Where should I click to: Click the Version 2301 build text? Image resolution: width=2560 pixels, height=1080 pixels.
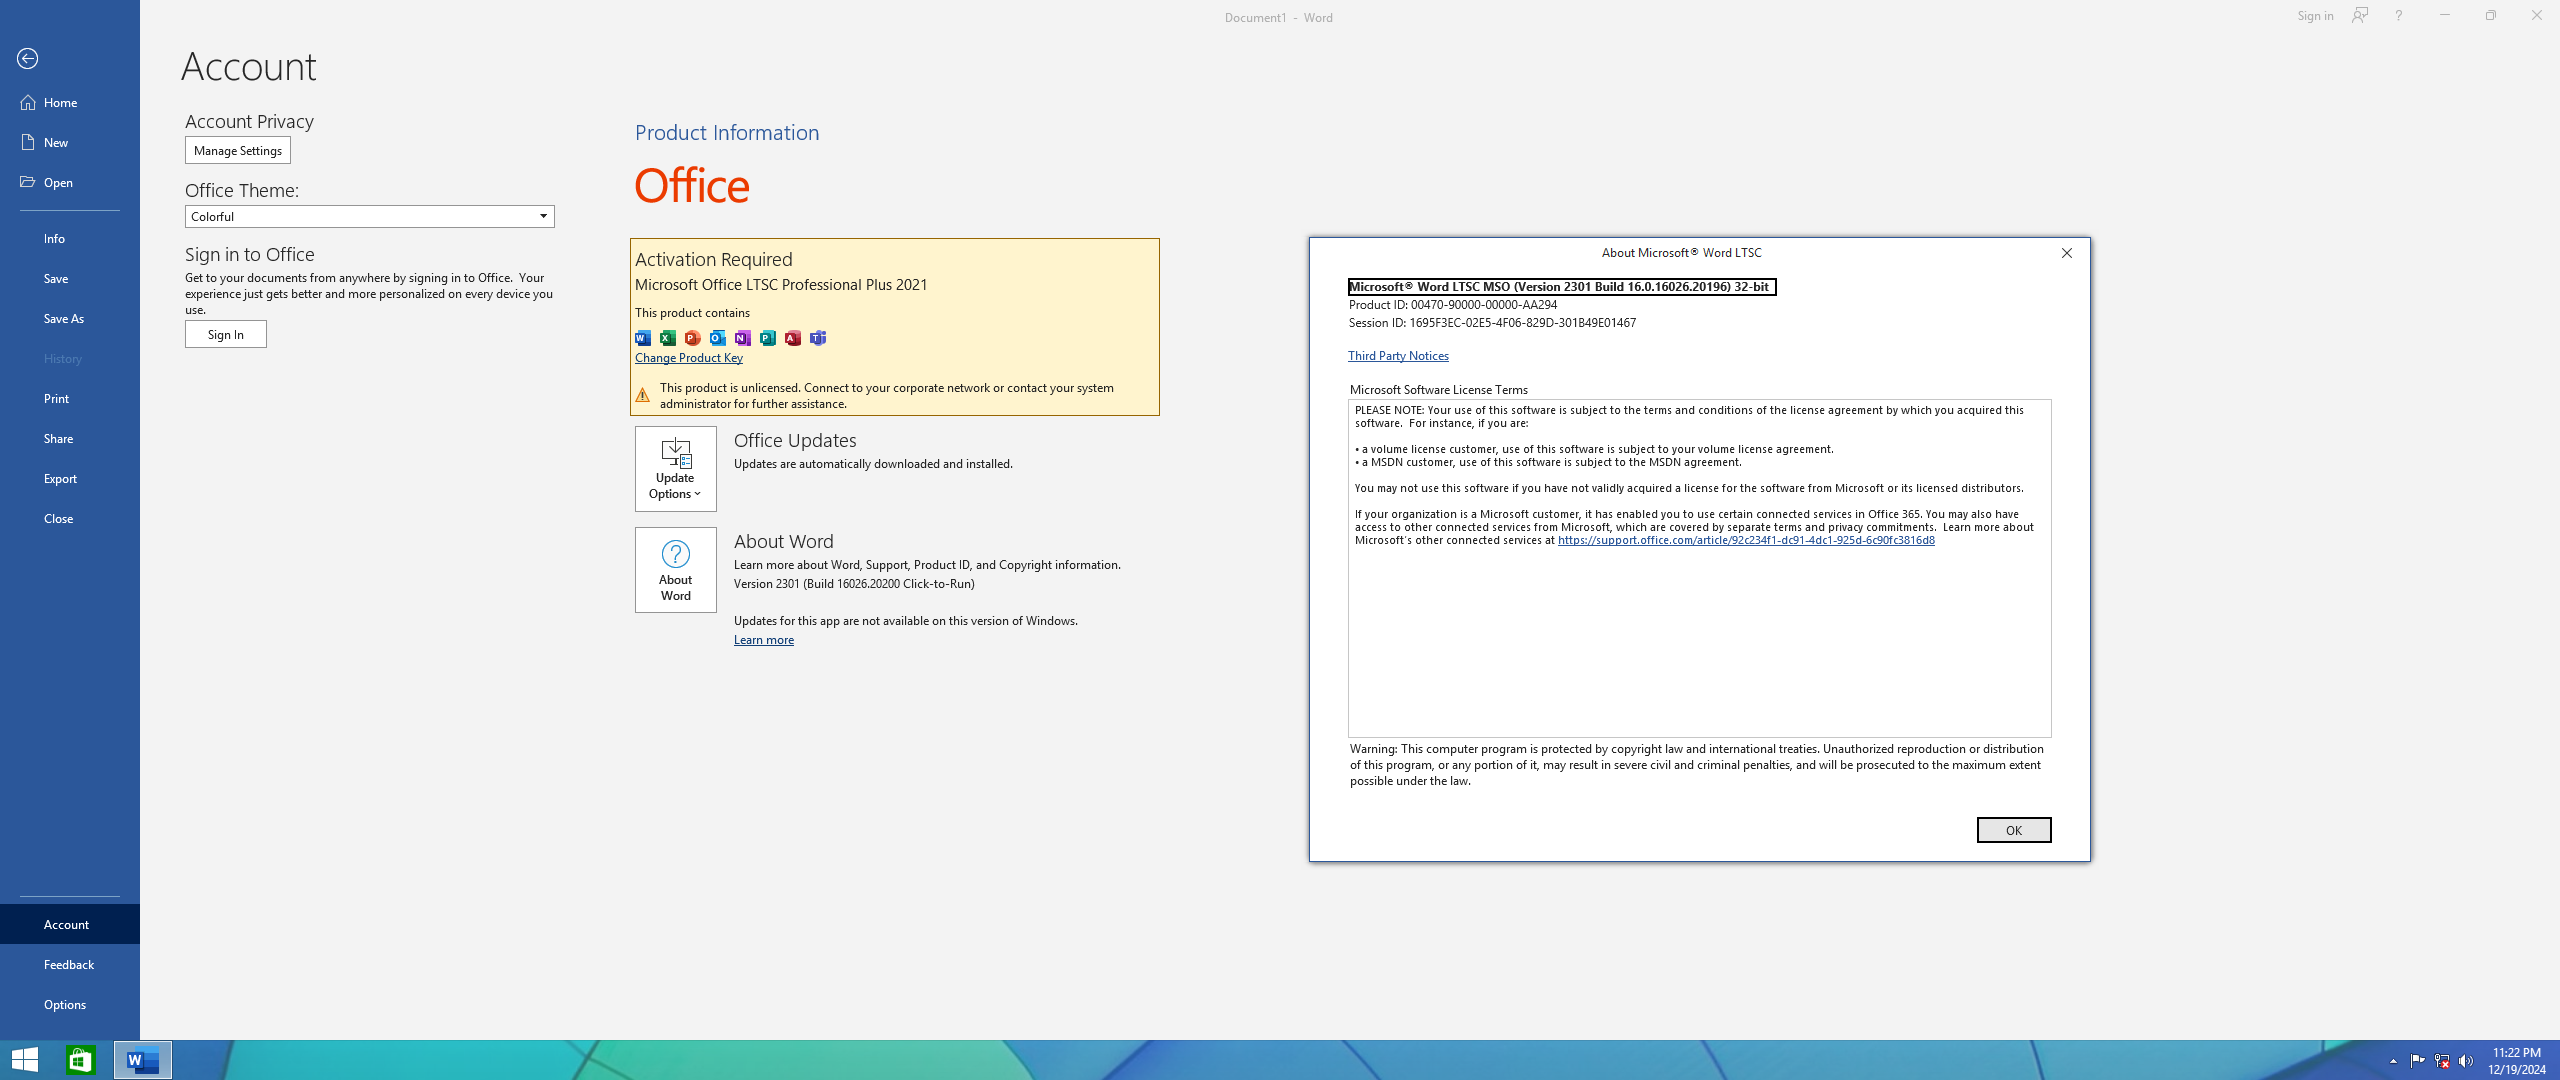[x=854, y=584]
